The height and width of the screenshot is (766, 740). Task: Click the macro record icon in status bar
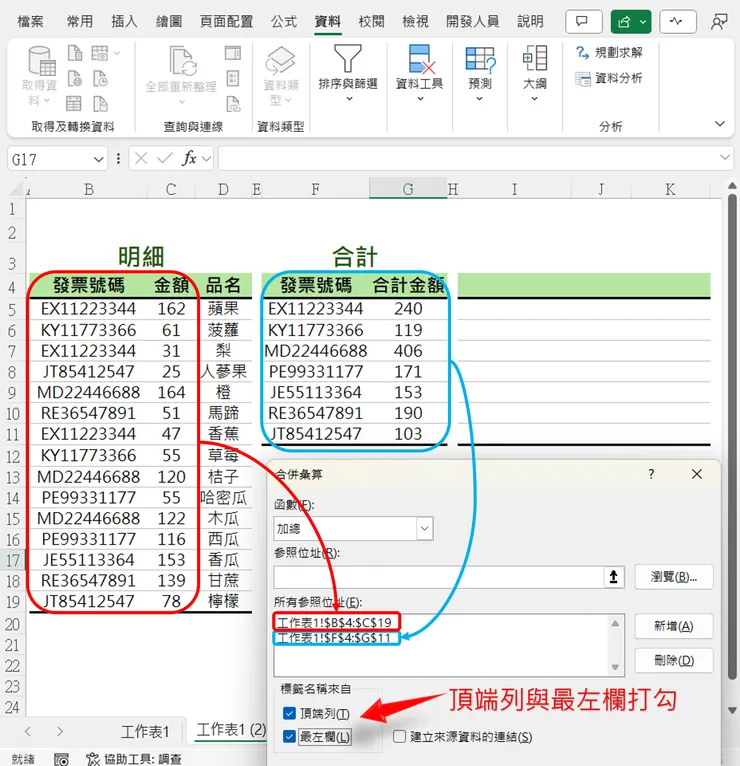pyautogui.click(x=62, y=759)
